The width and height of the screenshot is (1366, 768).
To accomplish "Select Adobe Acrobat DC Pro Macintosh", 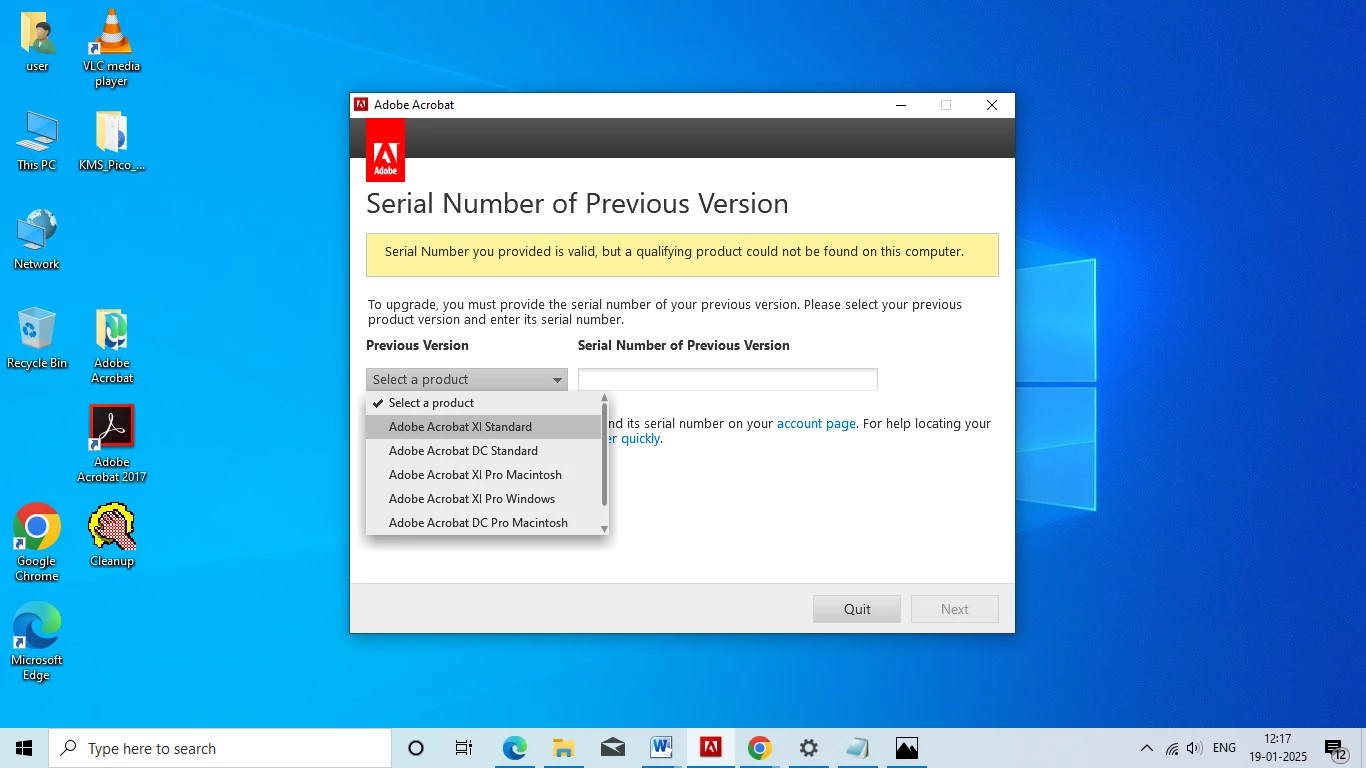I will coord(484,523).
